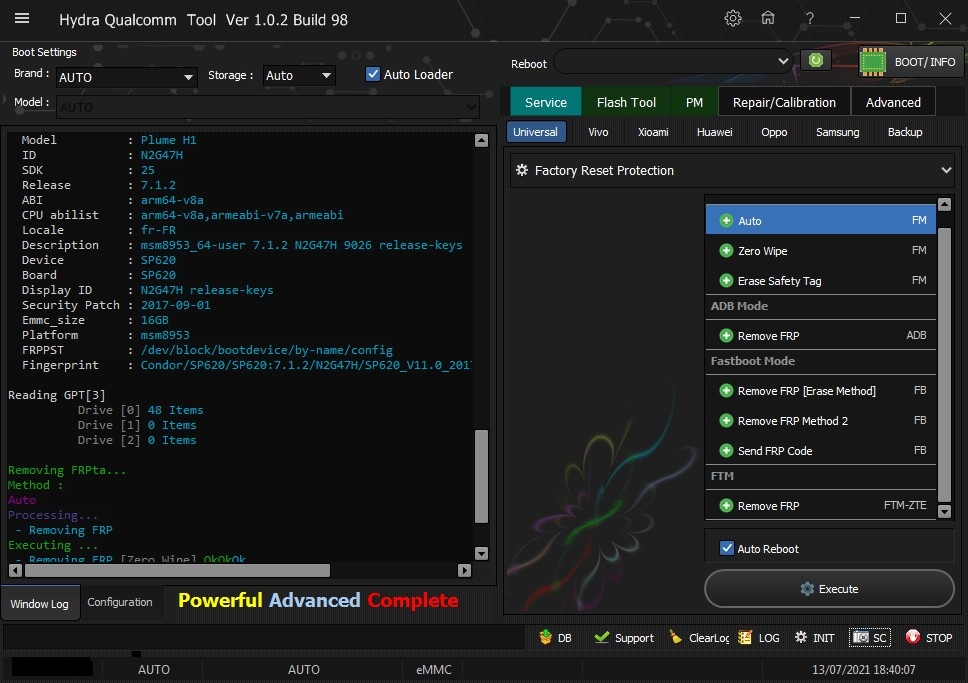Click the INIT gear icon
The height and width of the screenshot is (683, 968).
point(801,637)
